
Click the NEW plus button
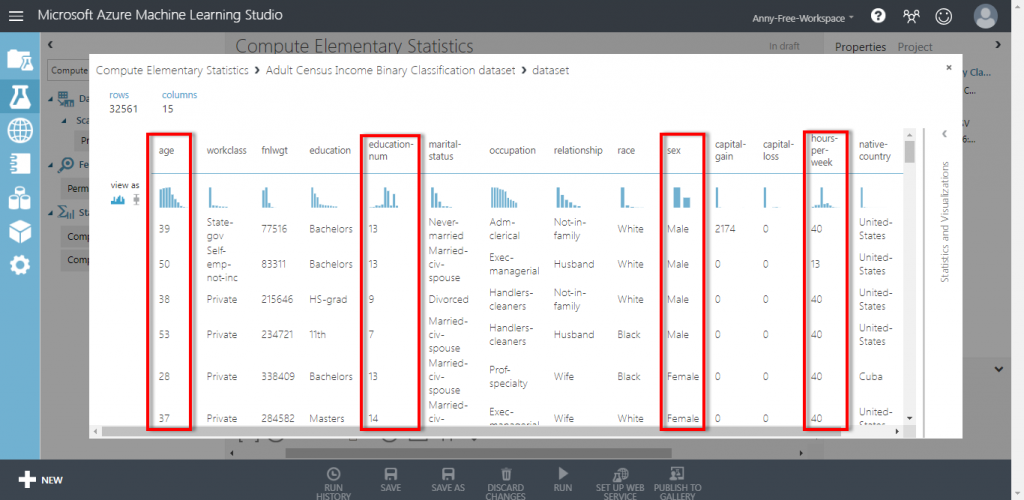(x=40, y=480)
